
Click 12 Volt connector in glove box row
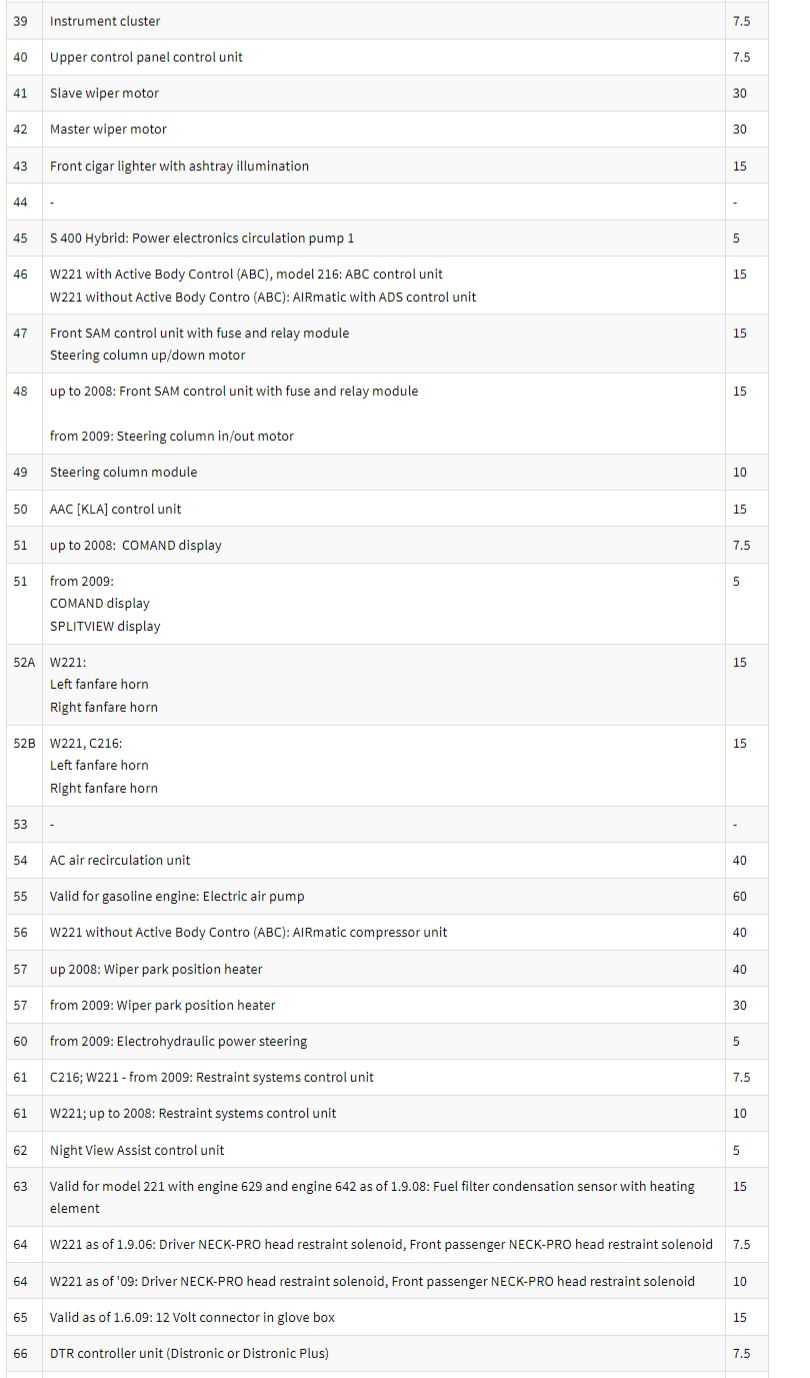(387, 1318)
